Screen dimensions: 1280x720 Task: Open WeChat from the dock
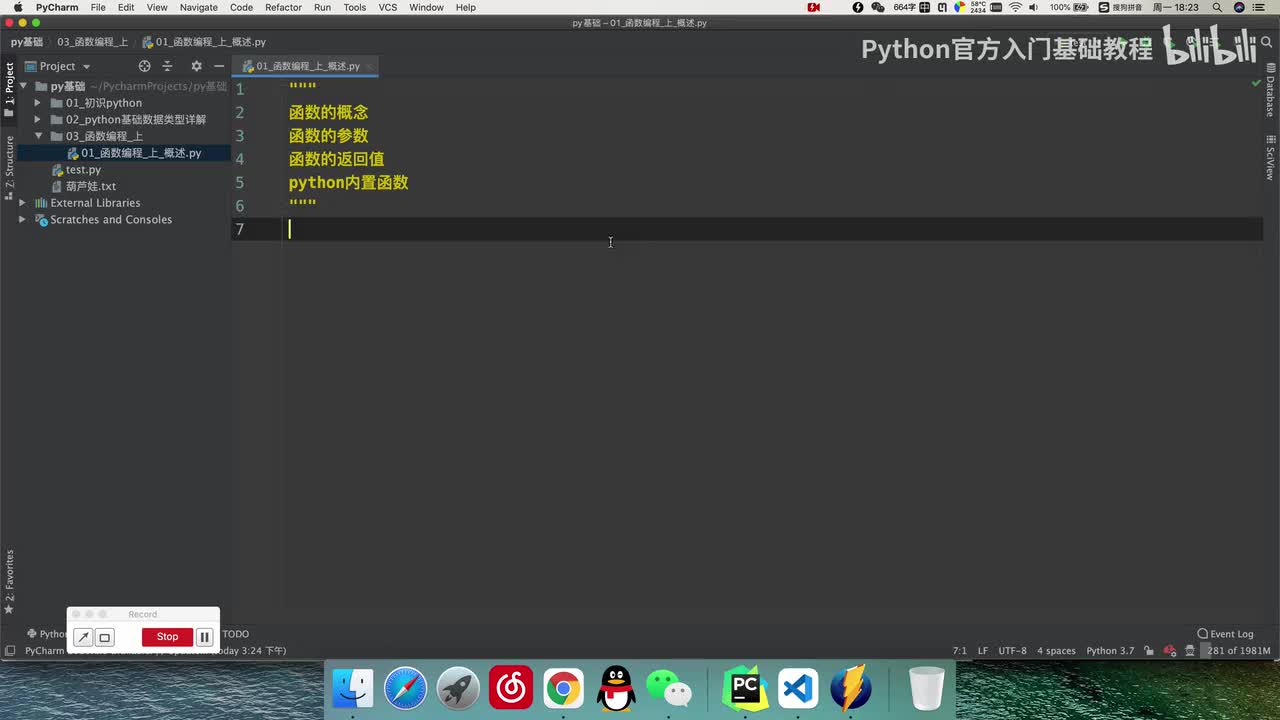tap(669, 689)
